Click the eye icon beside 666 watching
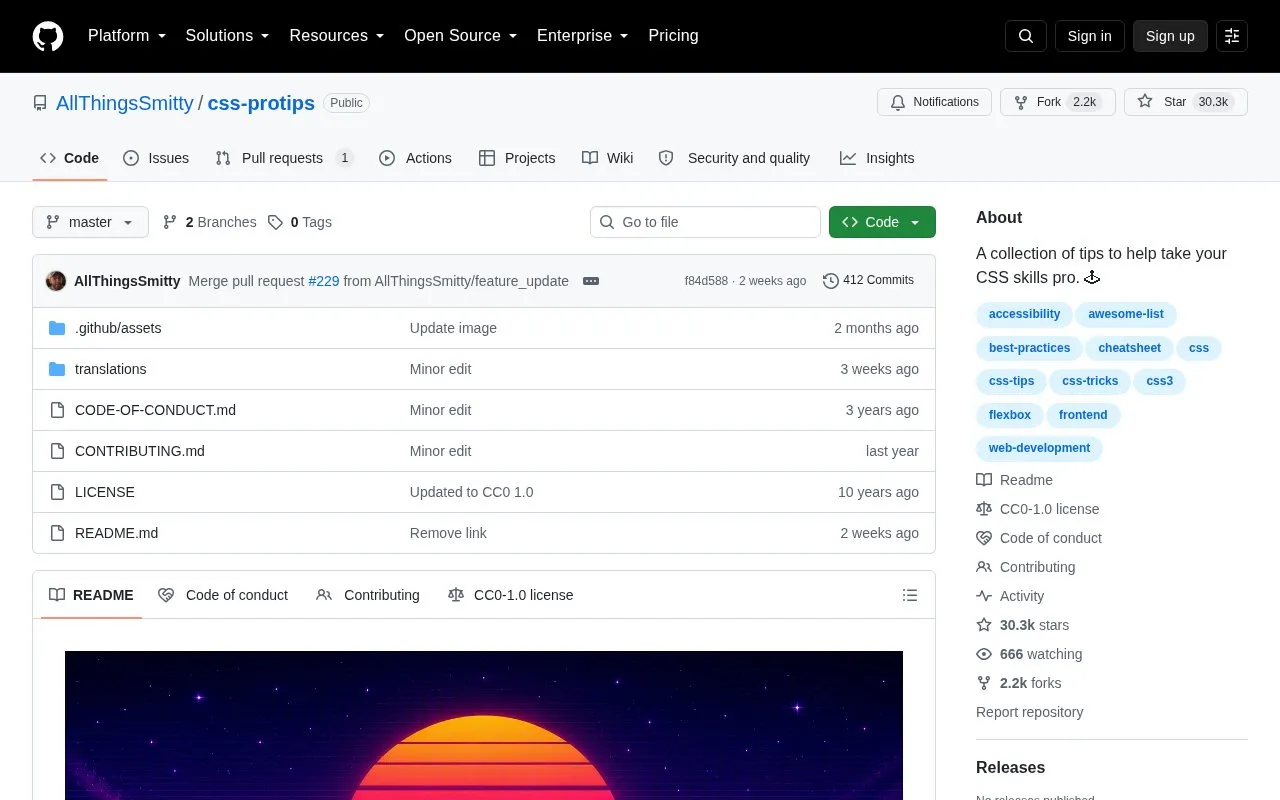 coord(984,654)
